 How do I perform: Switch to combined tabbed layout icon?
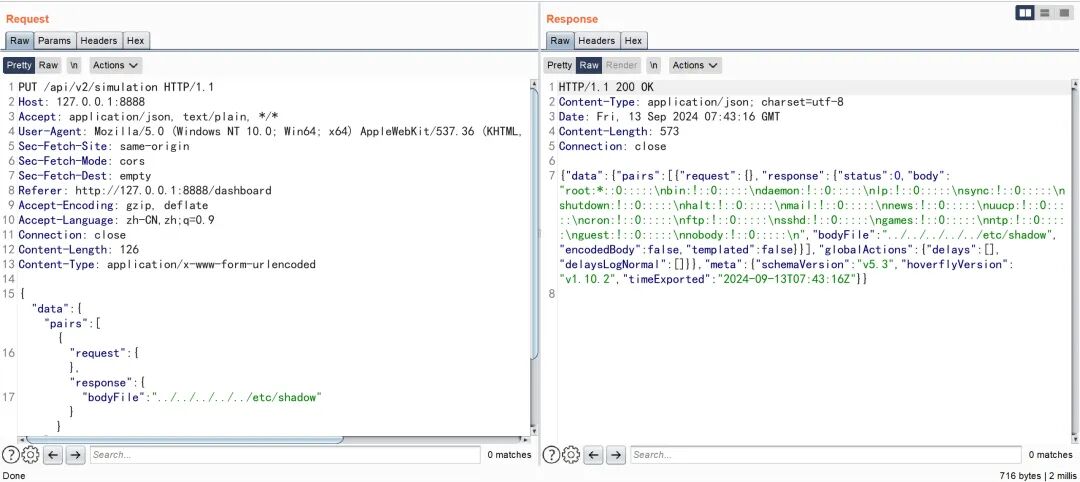point(1064,12)
